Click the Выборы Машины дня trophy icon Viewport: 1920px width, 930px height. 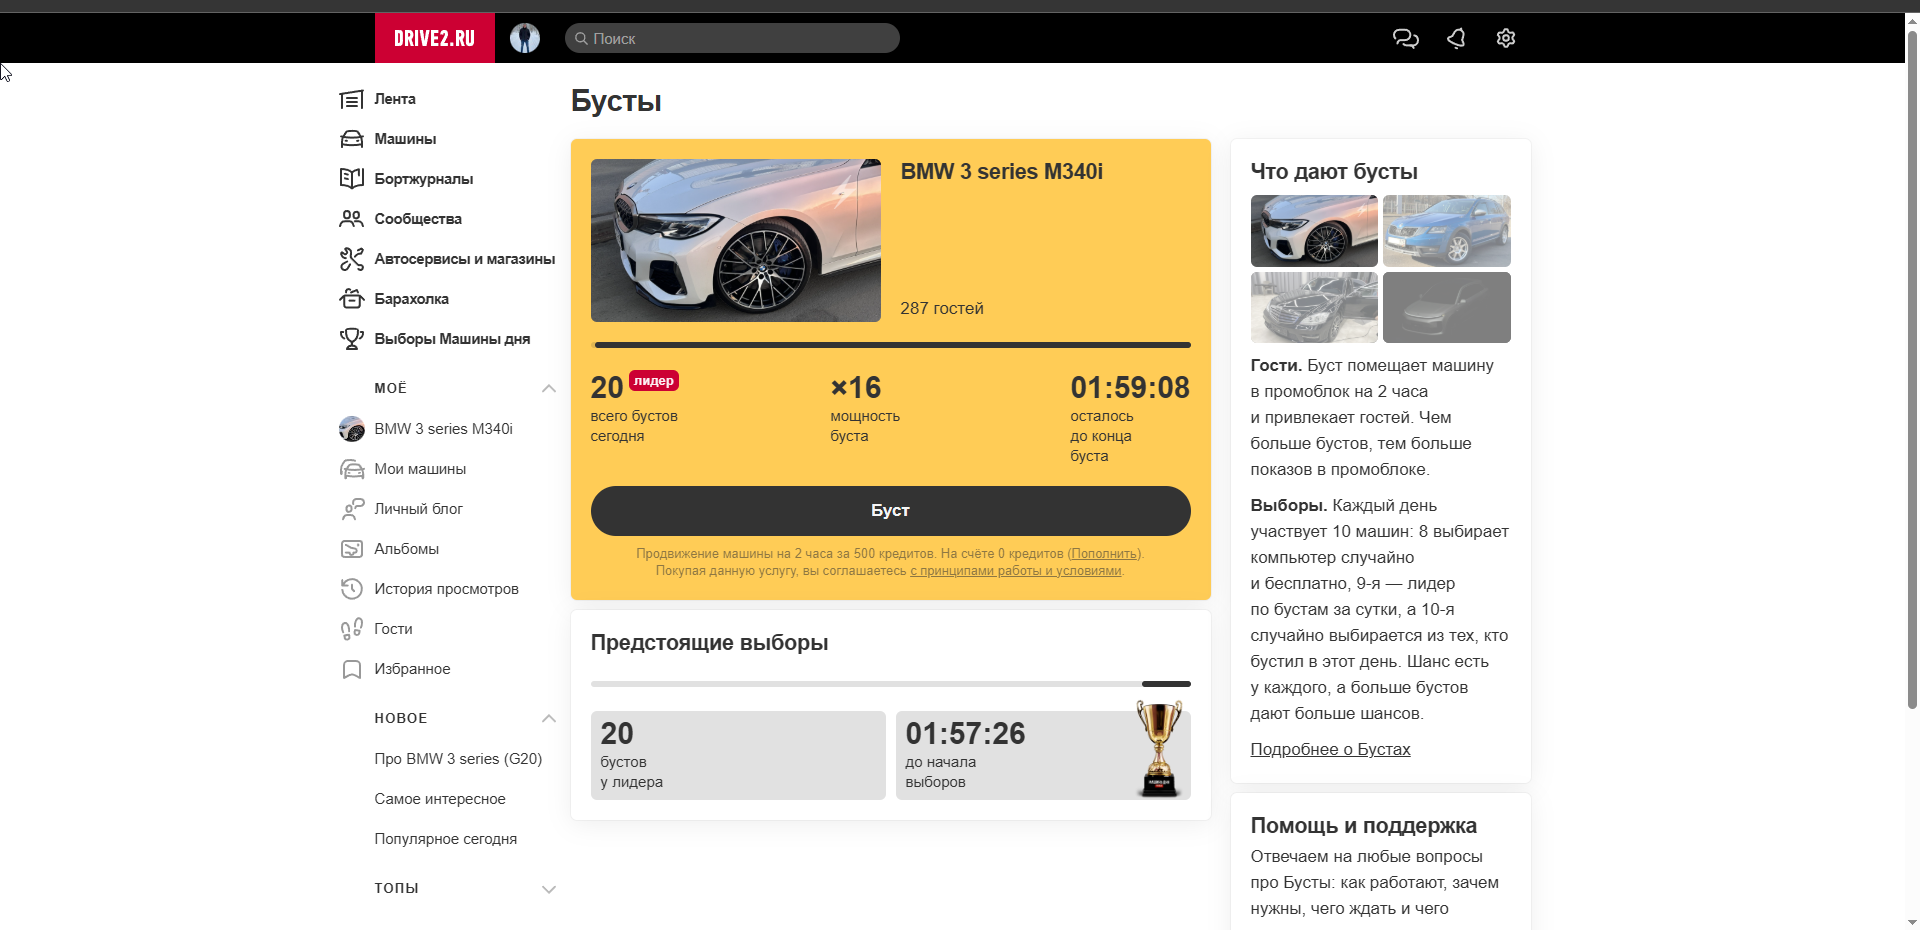coord(351,339)
